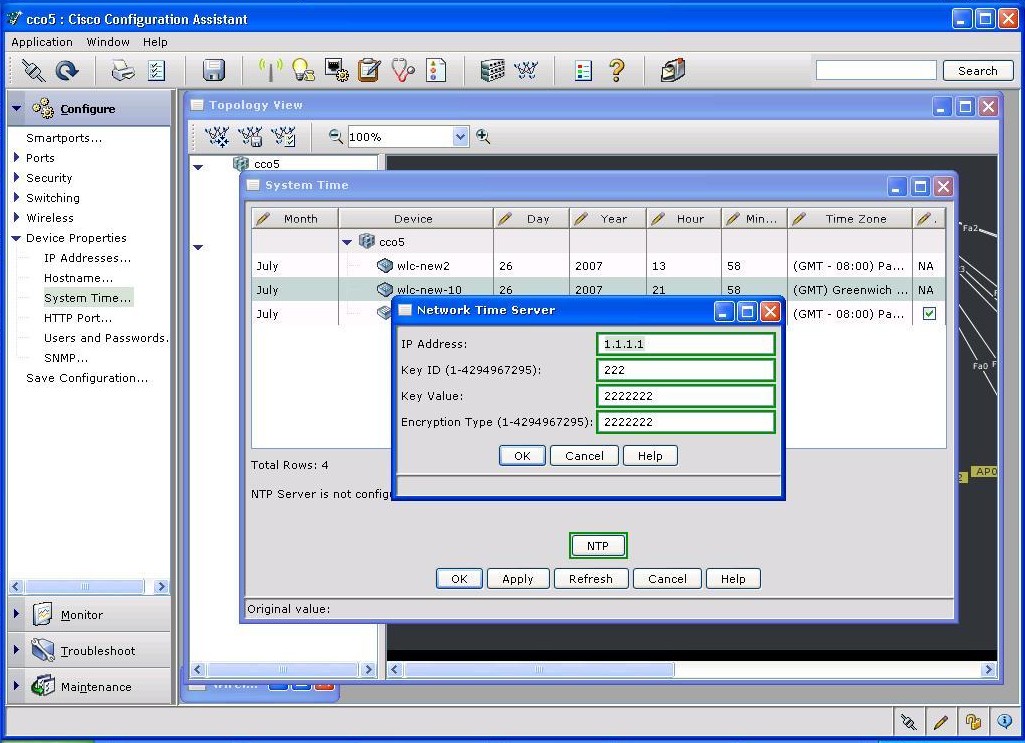Click the status bar plug connection icon

[909, 721]
